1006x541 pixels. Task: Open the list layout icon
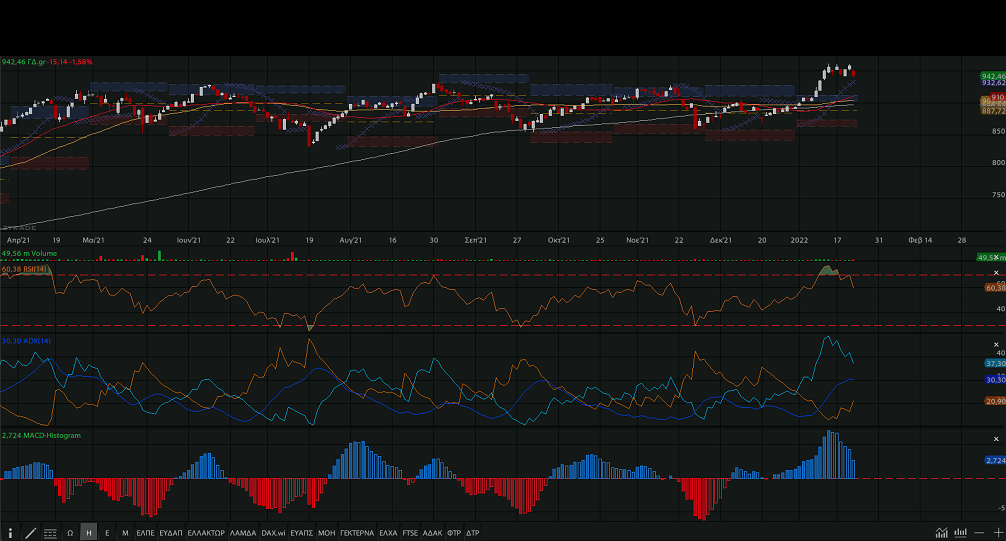tap(50, 533)
